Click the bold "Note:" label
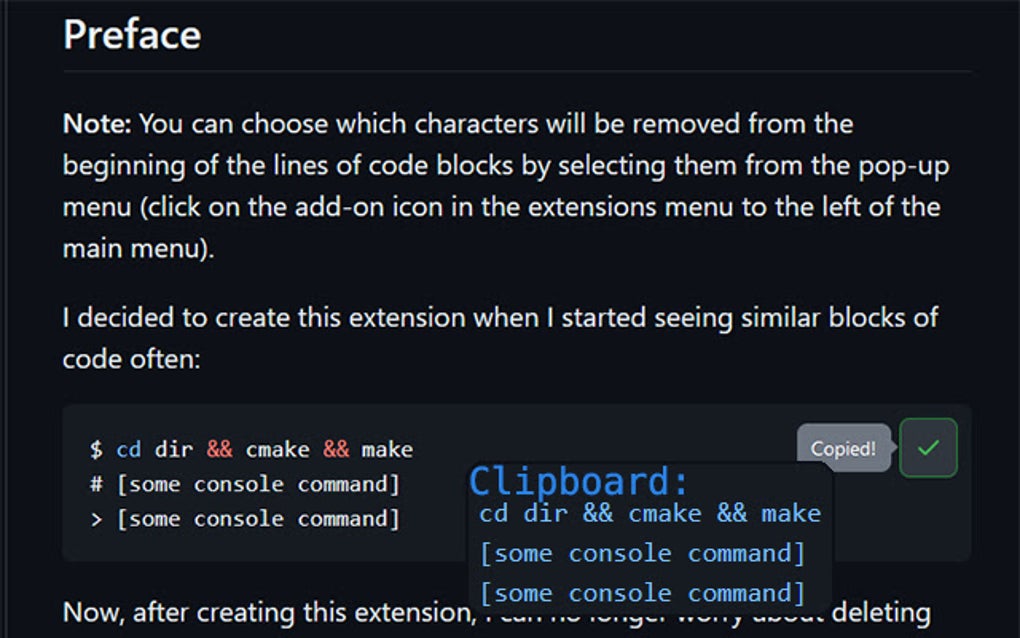Viewport: 1020px width, 638px height. click(97, 125)
